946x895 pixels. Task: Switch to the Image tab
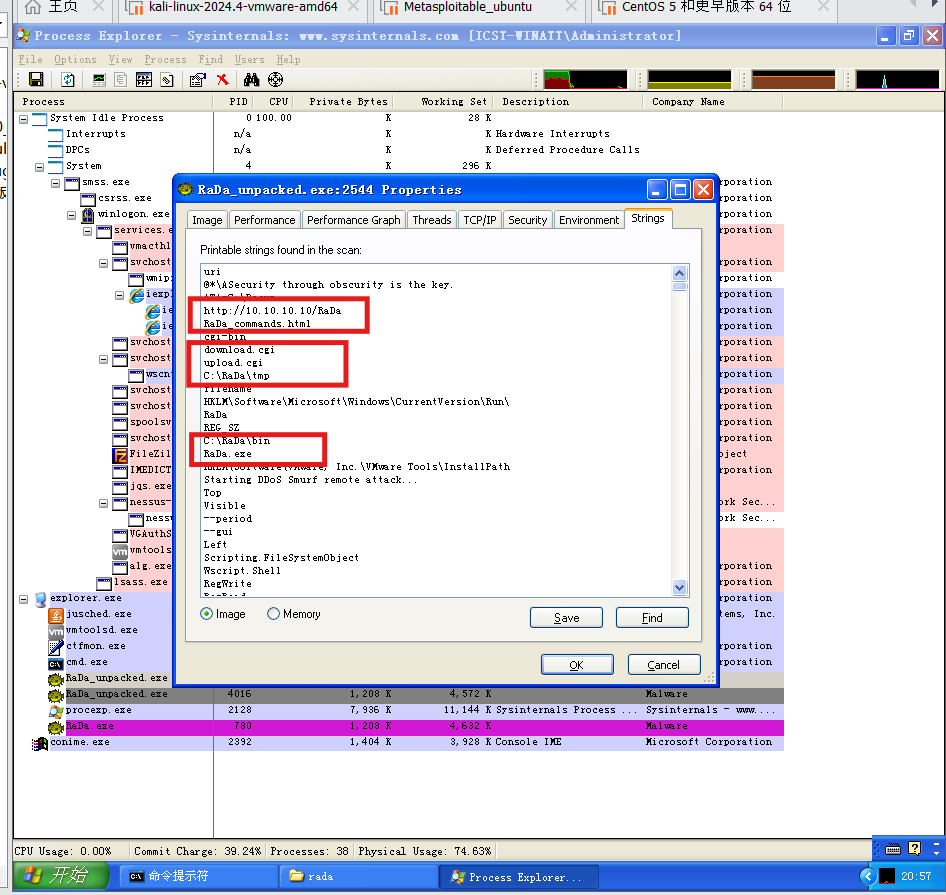[207, 220]
